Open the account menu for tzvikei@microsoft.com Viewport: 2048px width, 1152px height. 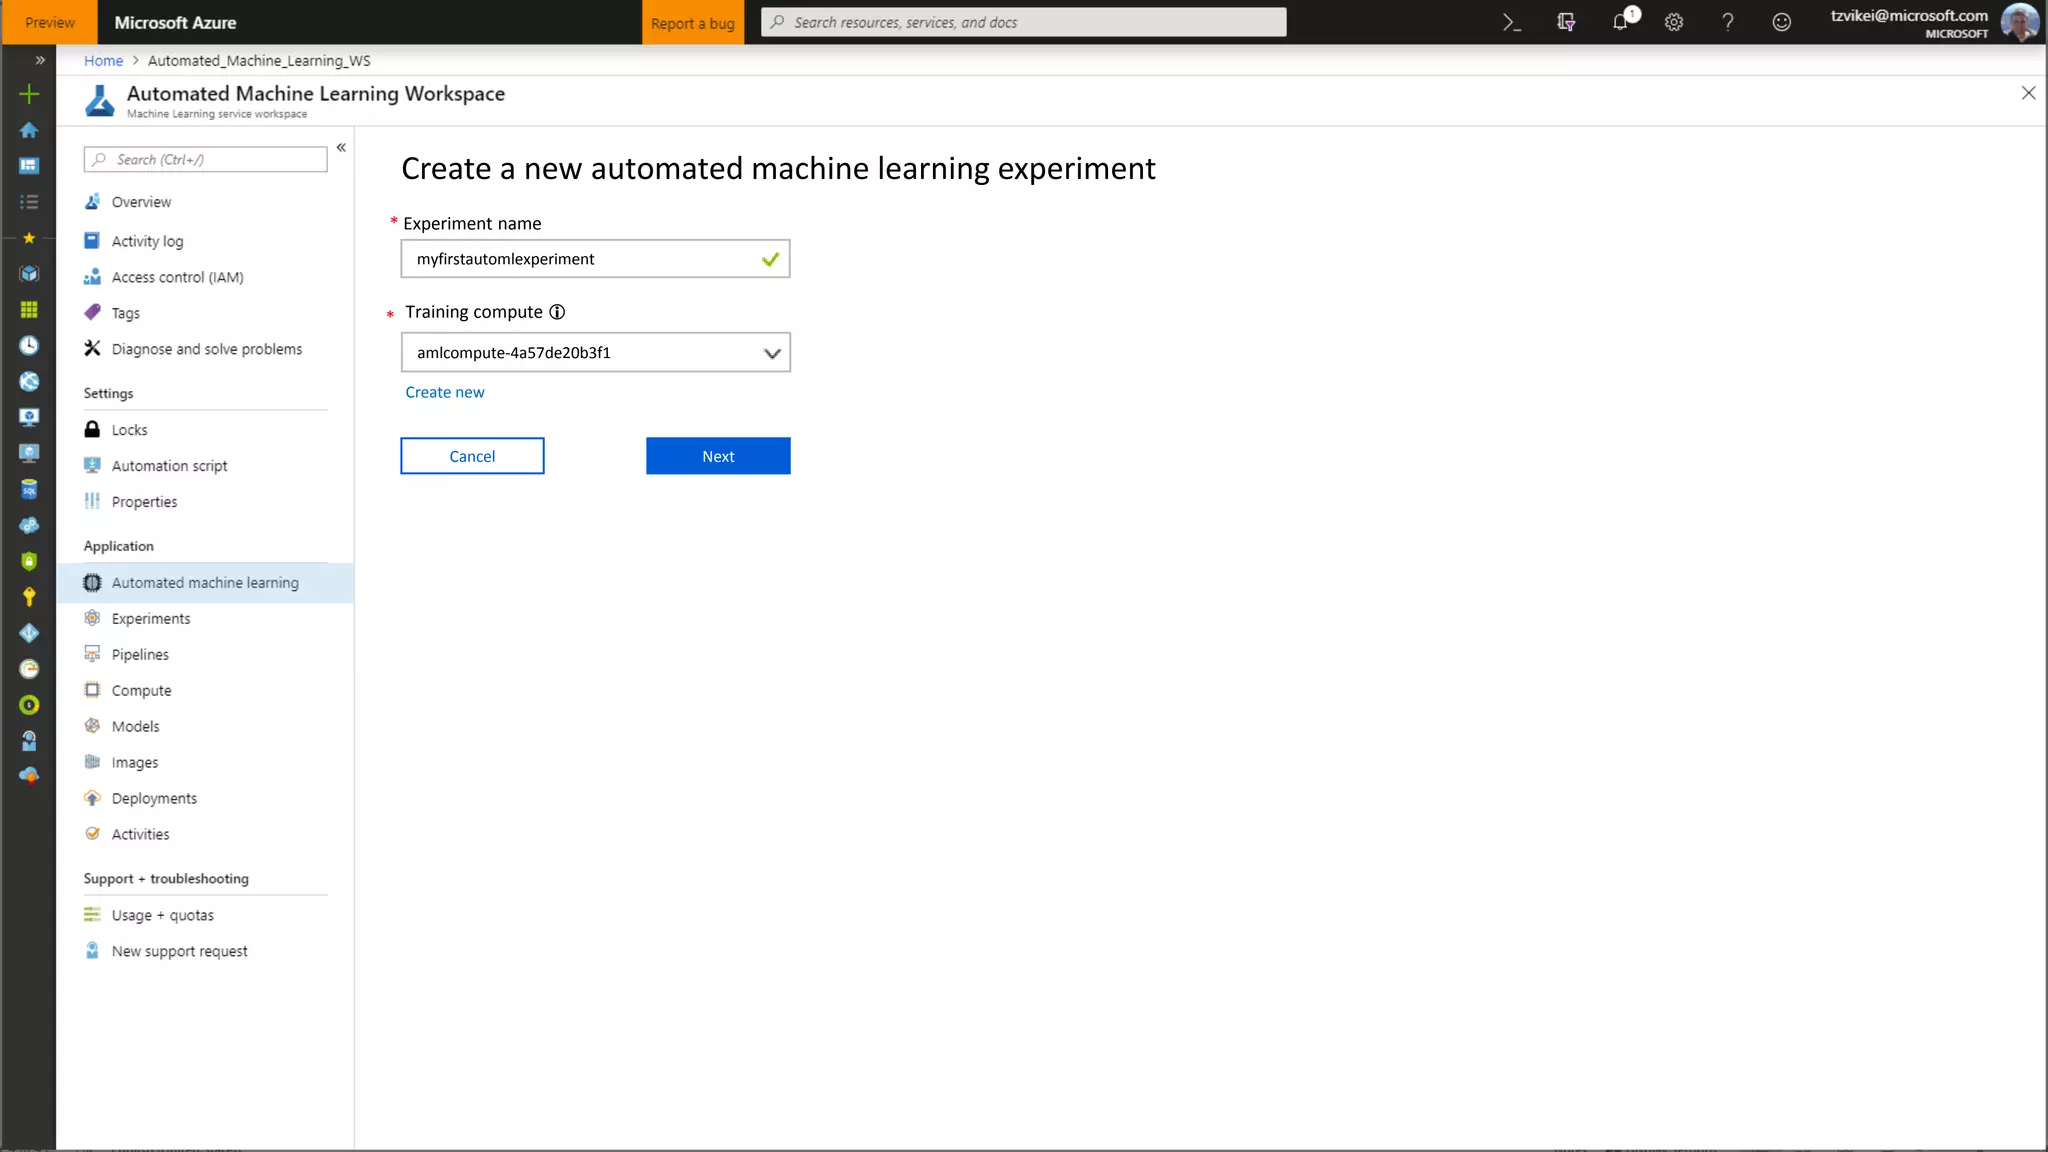tap(1934, 22)
